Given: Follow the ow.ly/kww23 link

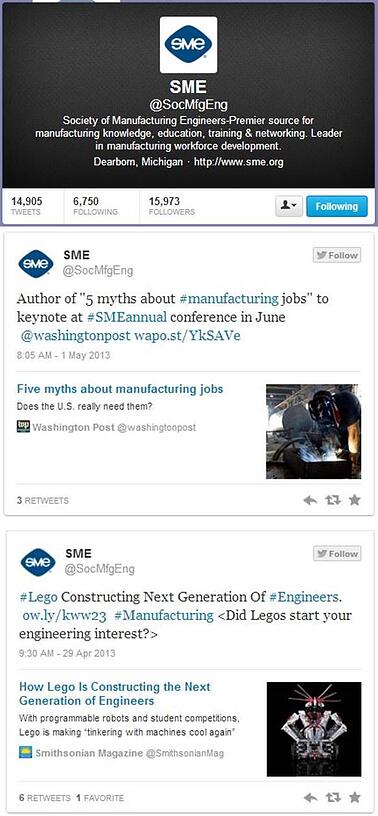Looking at the screenshot, I should click(65, 616).
